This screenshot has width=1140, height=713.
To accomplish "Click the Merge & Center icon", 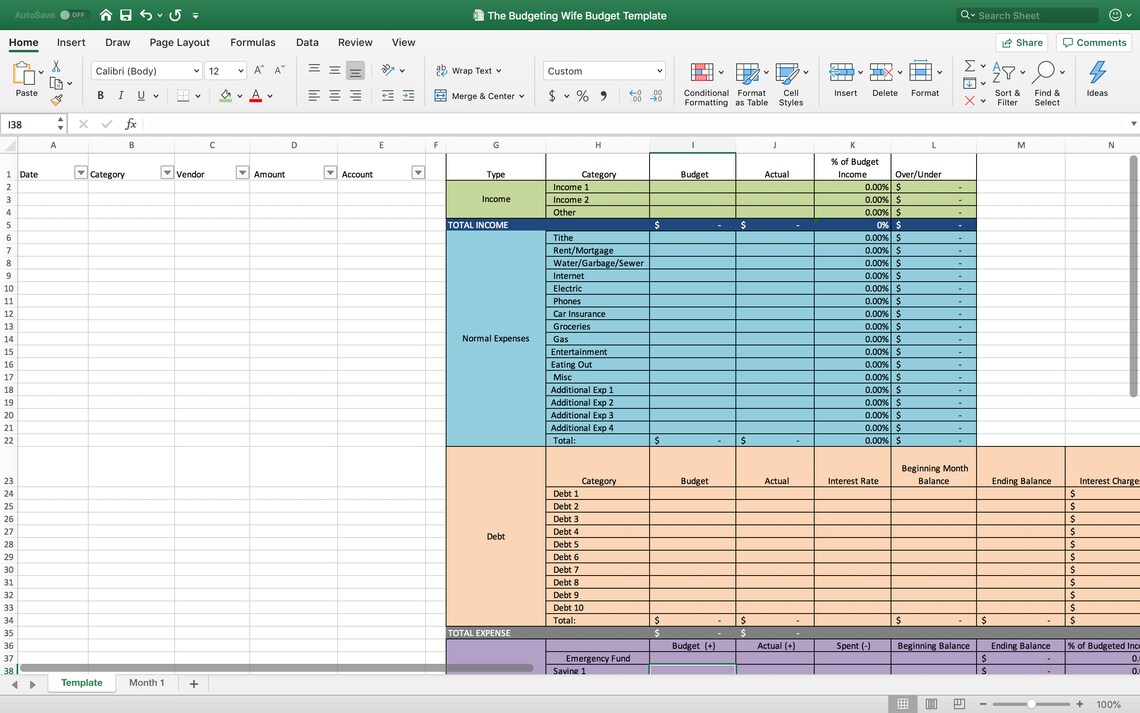I will (x=439, y=96).
